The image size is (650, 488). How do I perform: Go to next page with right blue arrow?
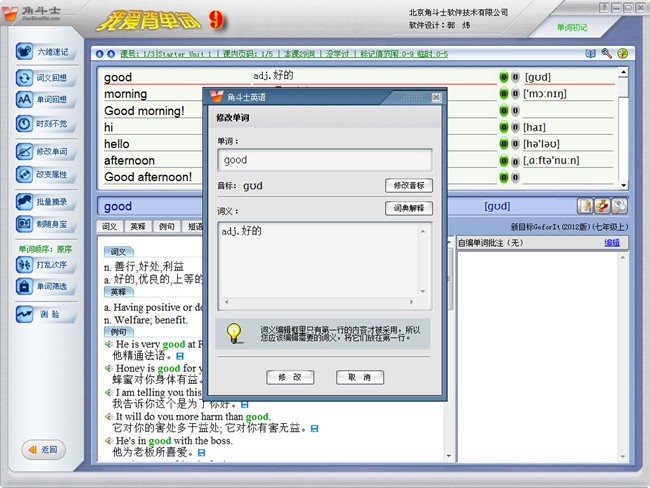[x=111, y=54]
